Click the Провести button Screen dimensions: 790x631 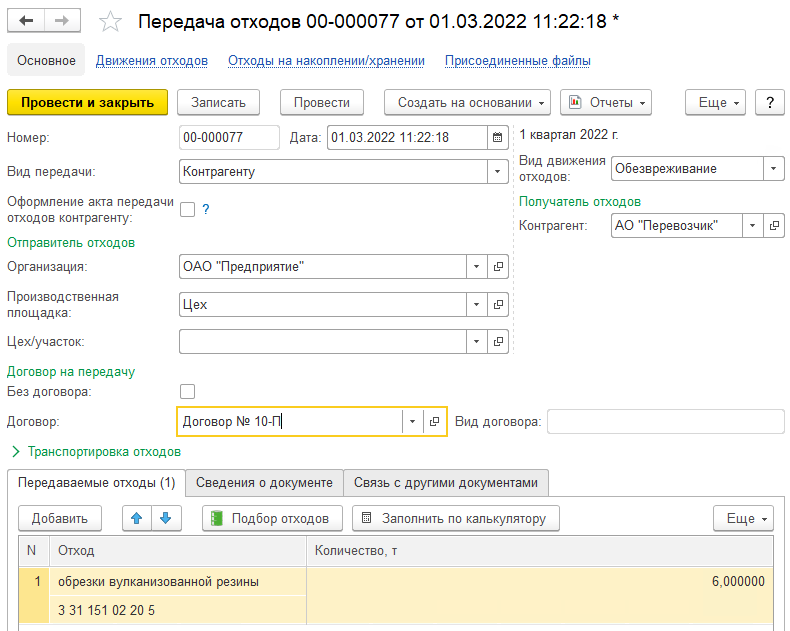pyautogui.click(x=321, y=102)
